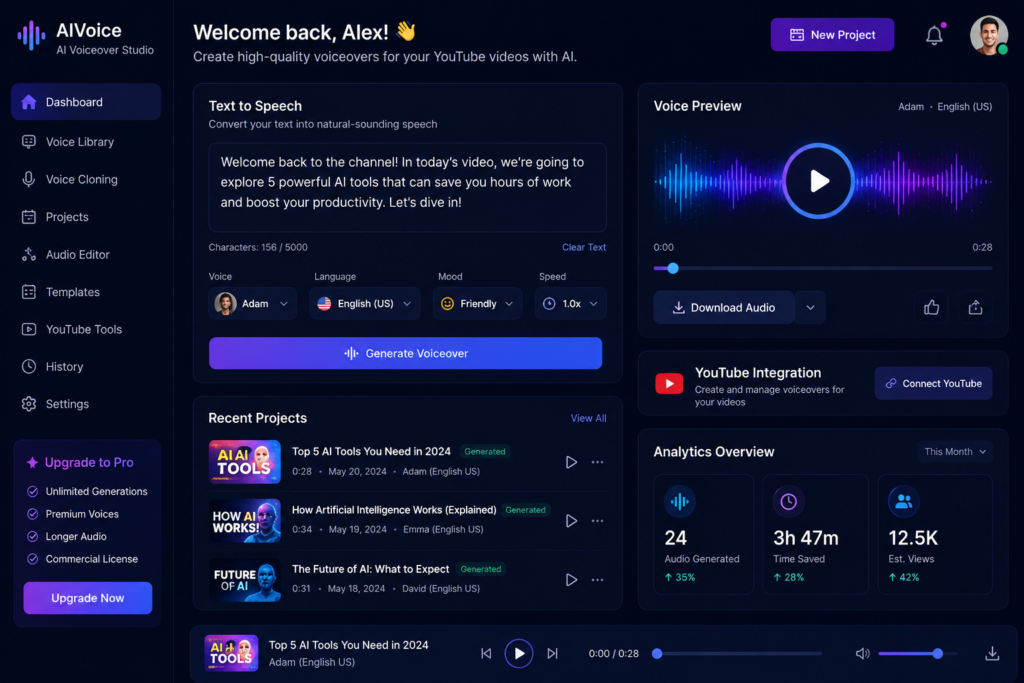
Task: Click the Generate Voiceover button
Action: (x=406, y=353)
